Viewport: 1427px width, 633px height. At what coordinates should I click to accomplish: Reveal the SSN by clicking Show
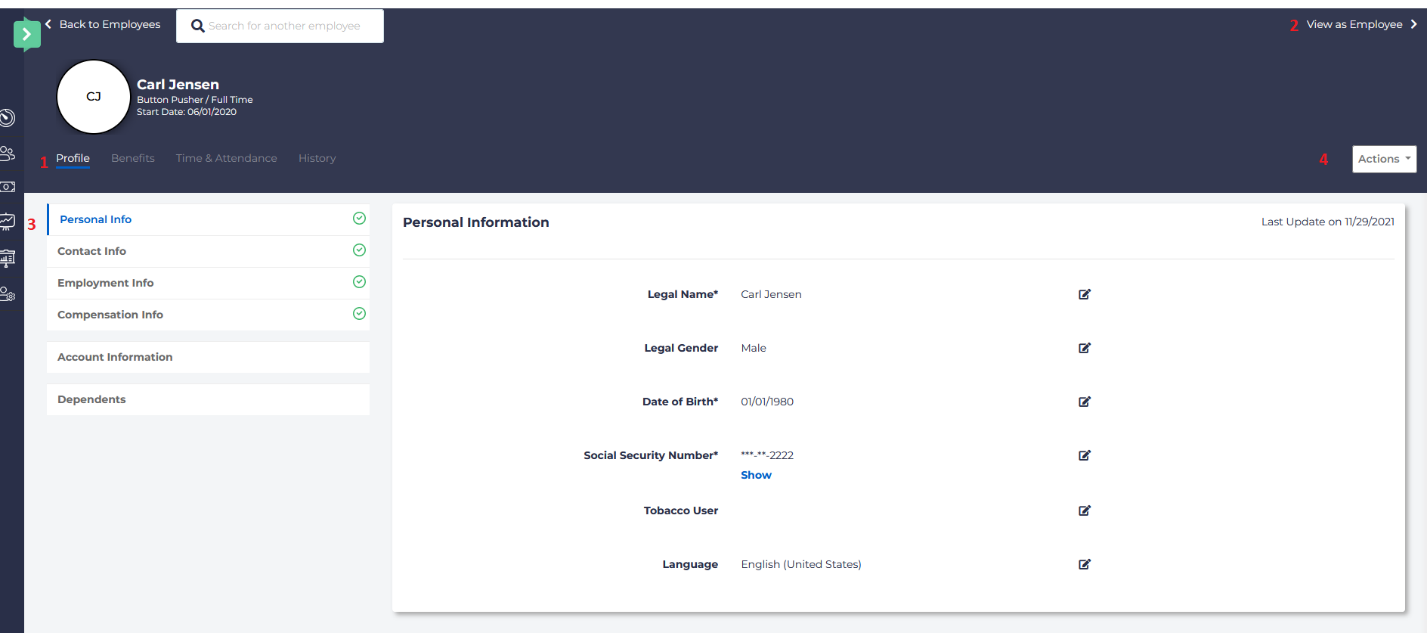click(x=755, y=474)
